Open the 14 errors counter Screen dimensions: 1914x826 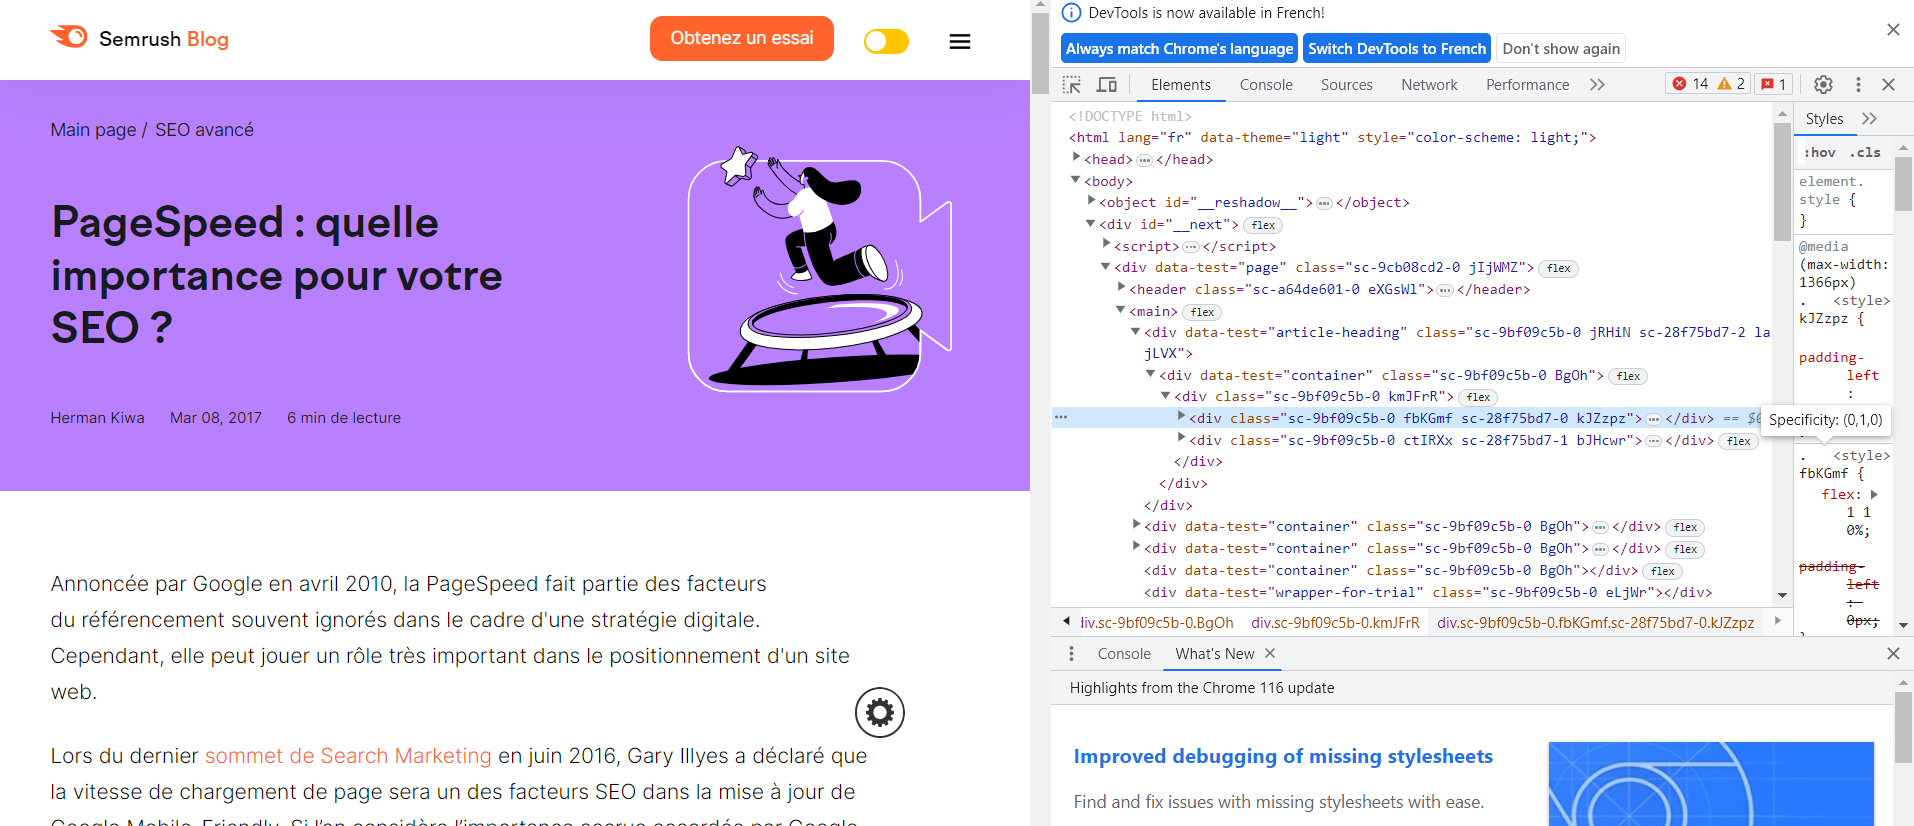[1690, 84]
